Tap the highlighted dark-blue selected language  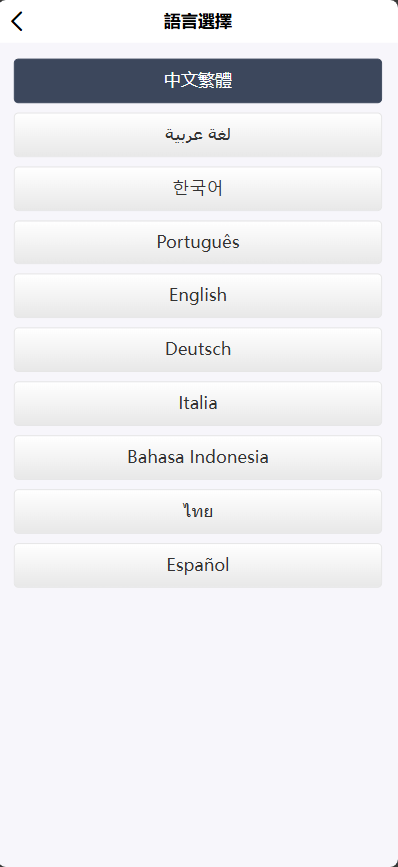point(198,81)
